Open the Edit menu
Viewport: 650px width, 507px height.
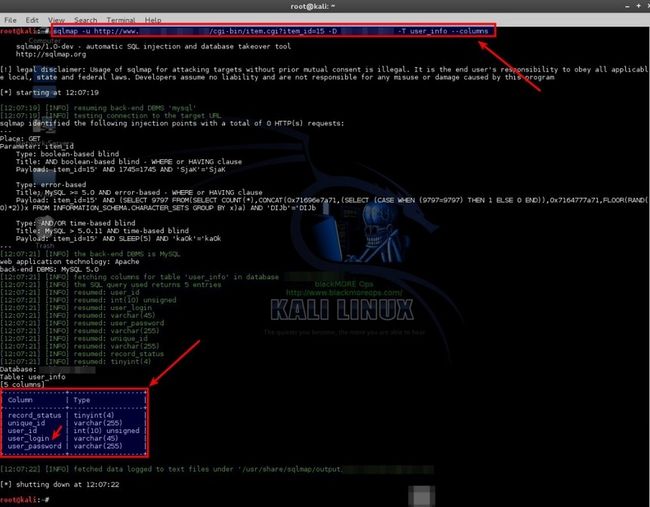(32, 20)
